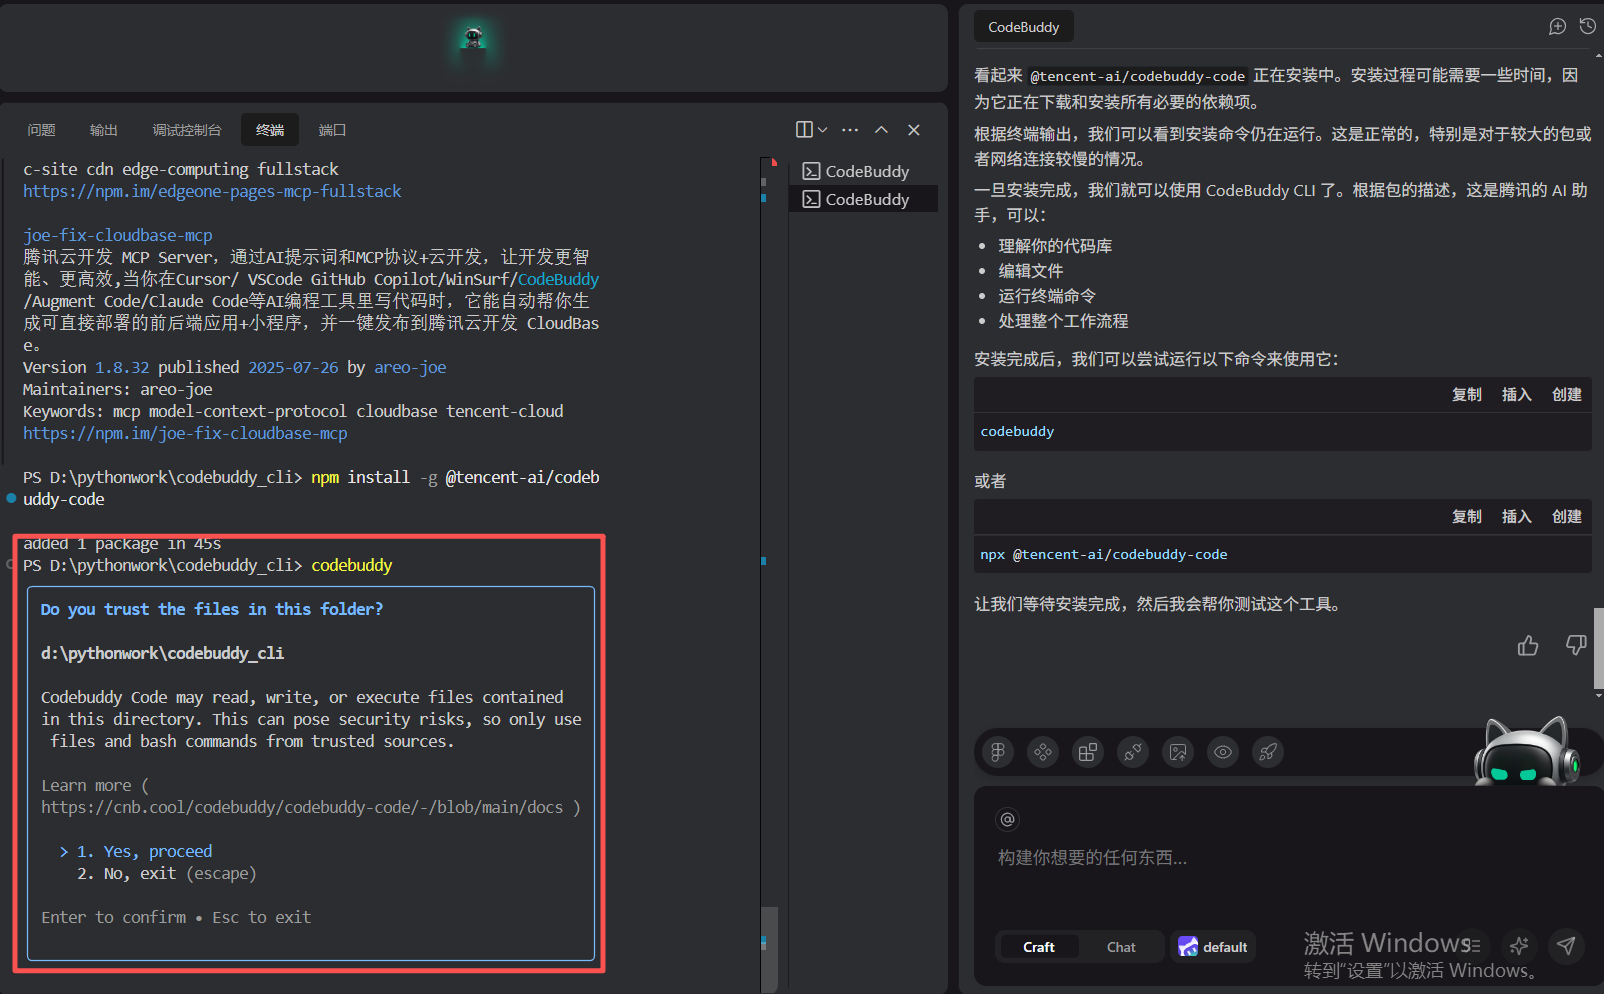Click the chat panel scrollbar thumb
Image resolution: width=1604 pixels, height=994 pixels.
click(1597, 648)
